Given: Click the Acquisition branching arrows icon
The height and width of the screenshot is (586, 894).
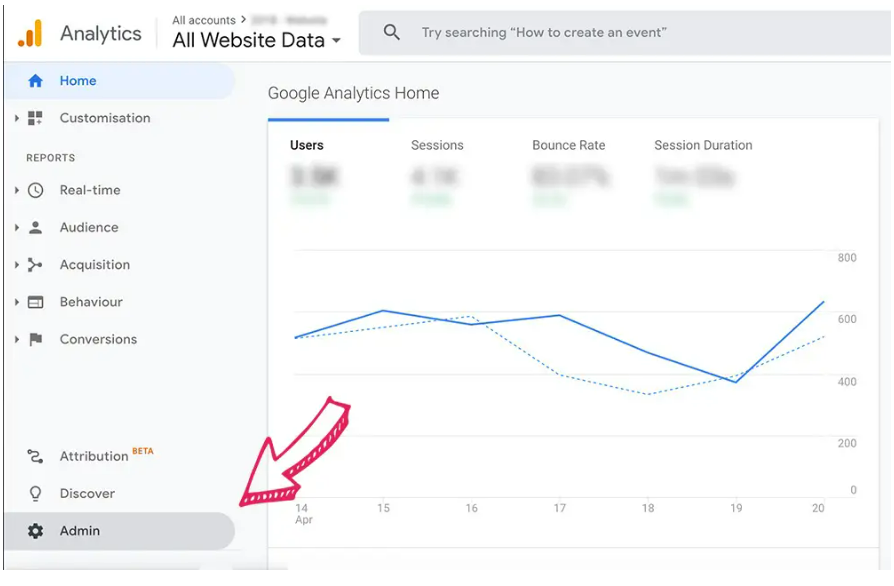Looking at the screenshot, I should pyautogui.click(x=36, y=265).
